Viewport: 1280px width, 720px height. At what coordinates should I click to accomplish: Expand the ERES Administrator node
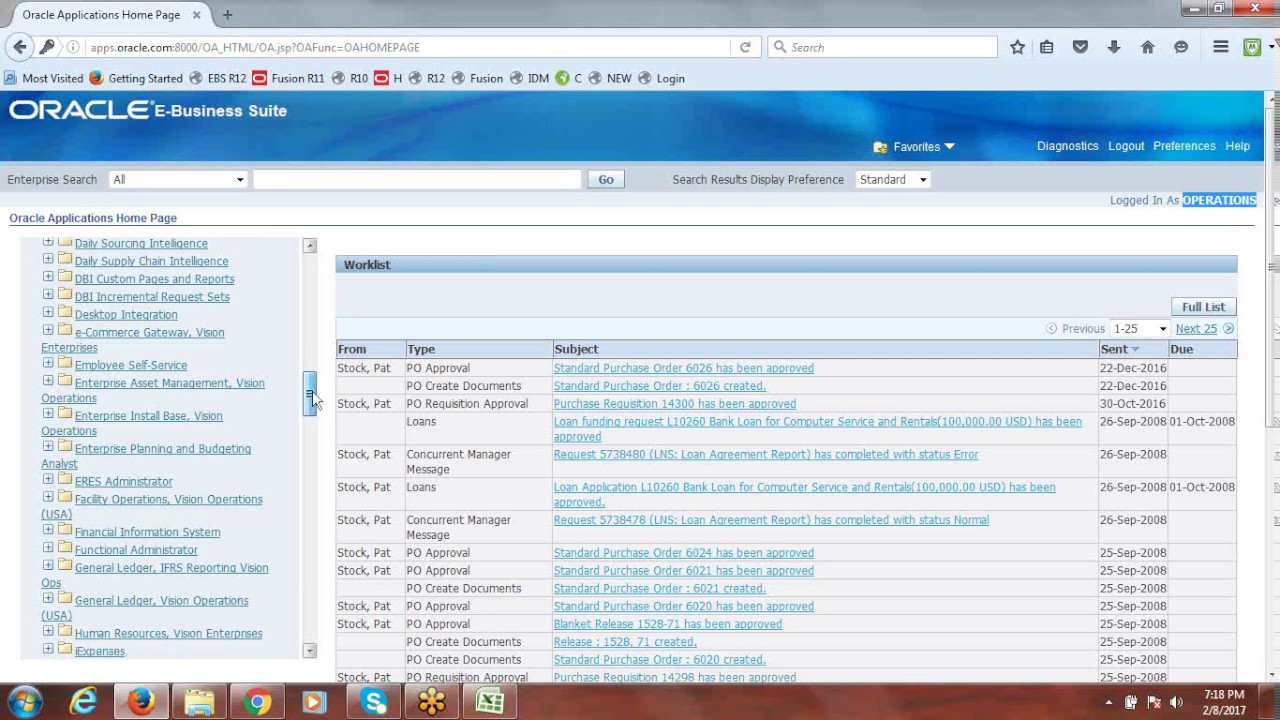pyautogui.click(x=48, y=479)
